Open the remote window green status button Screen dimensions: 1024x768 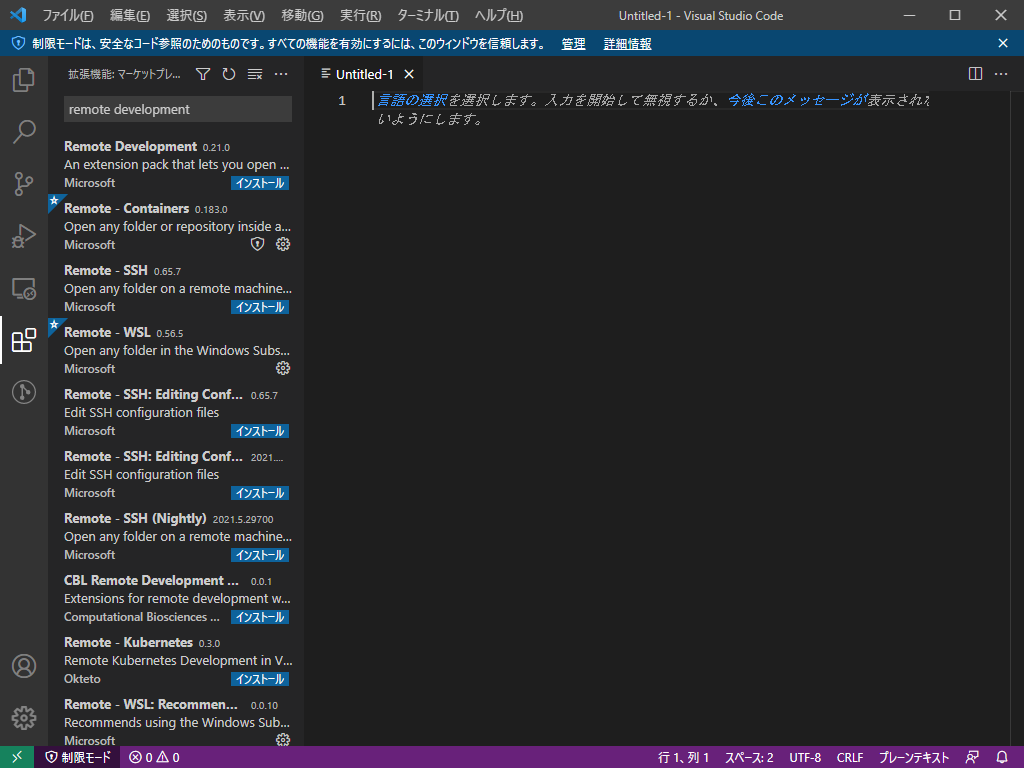[17, 757]
